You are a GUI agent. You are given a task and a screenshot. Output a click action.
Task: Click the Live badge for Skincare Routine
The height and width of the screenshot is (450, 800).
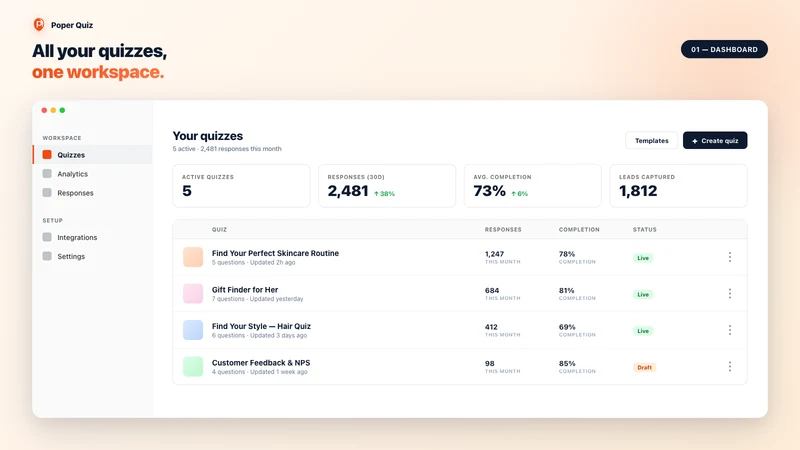(x=643, y=258)
